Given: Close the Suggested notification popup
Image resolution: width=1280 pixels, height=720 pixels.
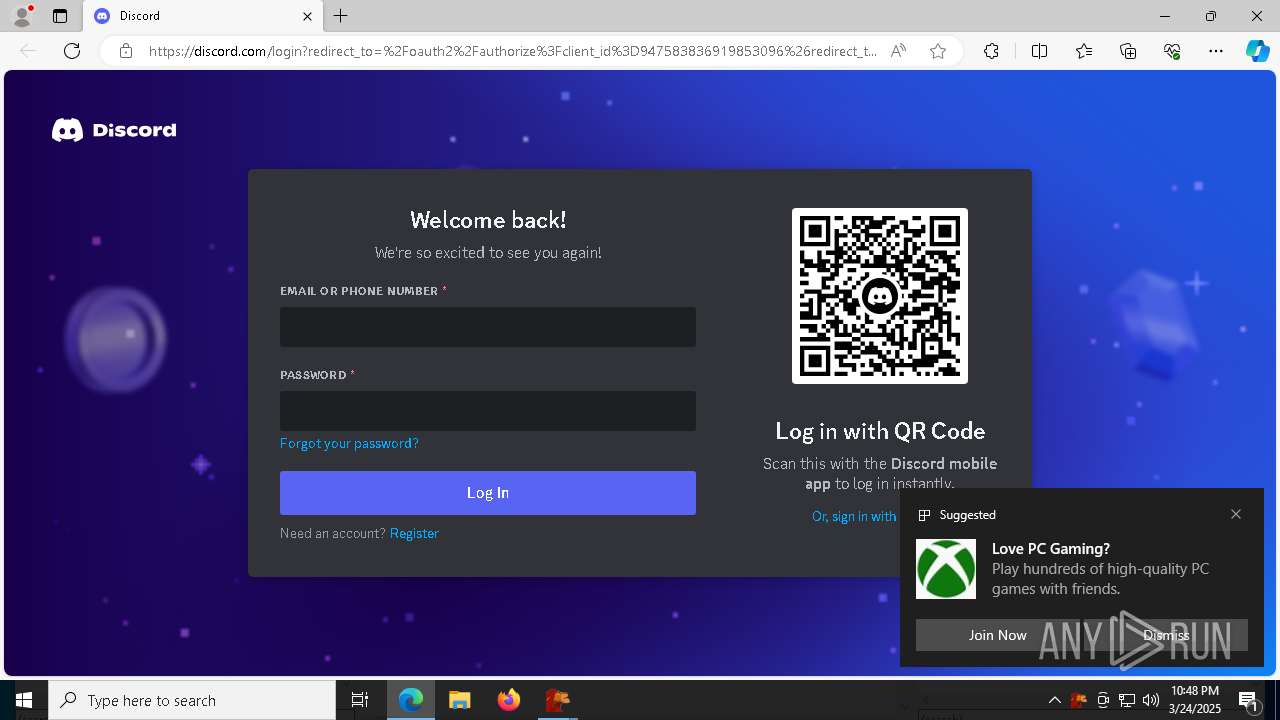Looking at the screenshot, I should 1236,514.
